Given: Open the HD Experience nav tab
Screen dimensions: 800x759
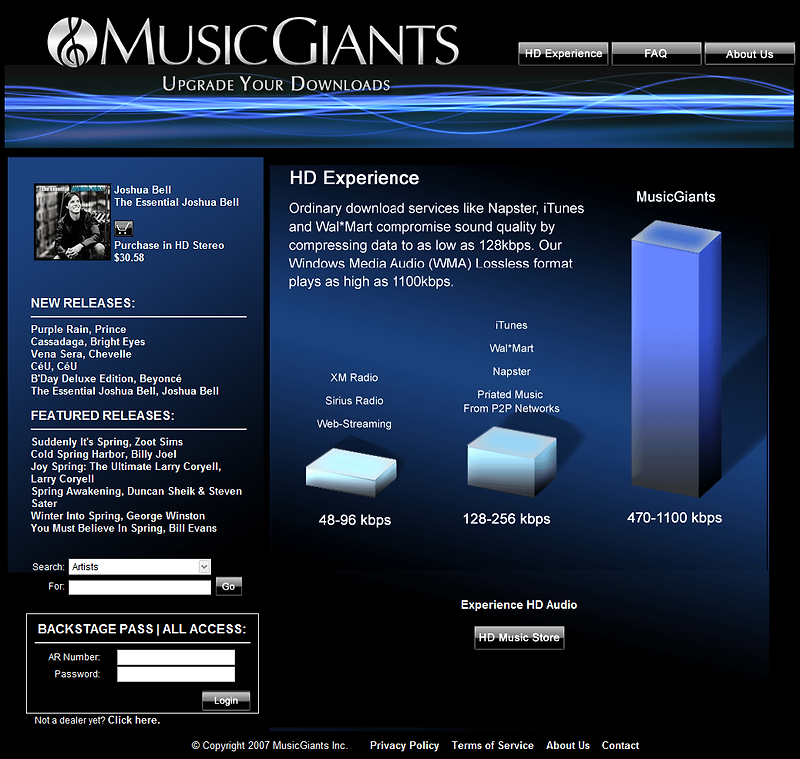Looking at the screenshot, I should (x=563, y=54).
